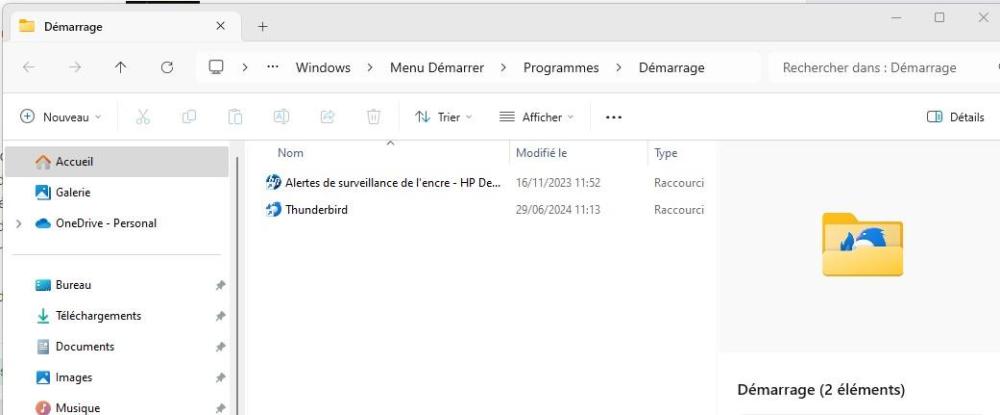
Task: Expand chevron after Windows in breadcrumb
Action: (x=370, y=68)
